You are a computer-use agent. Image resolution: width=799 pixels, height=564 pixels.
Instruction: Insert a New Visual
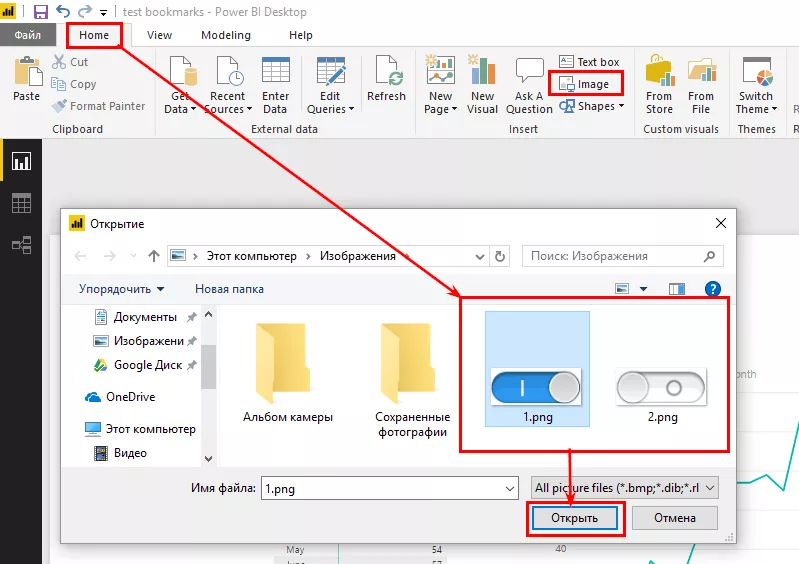click(482, 85)
